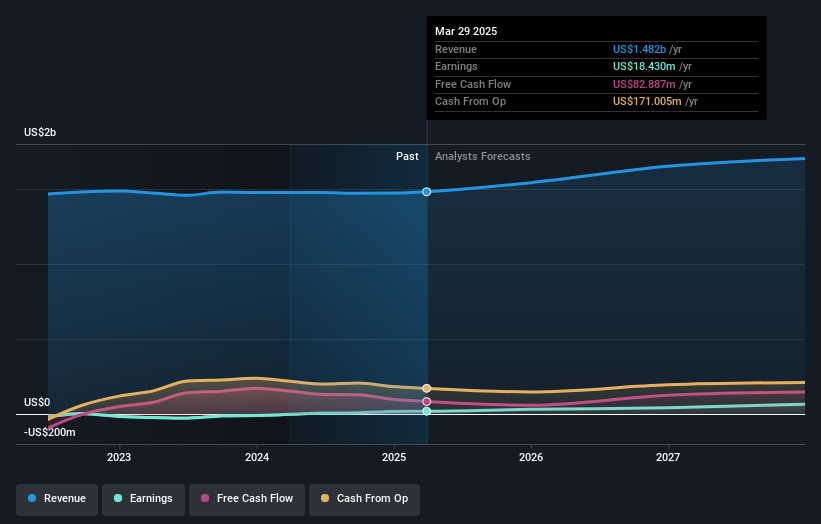
Task: Click the 2024 x-axis label
Action: 257,457
